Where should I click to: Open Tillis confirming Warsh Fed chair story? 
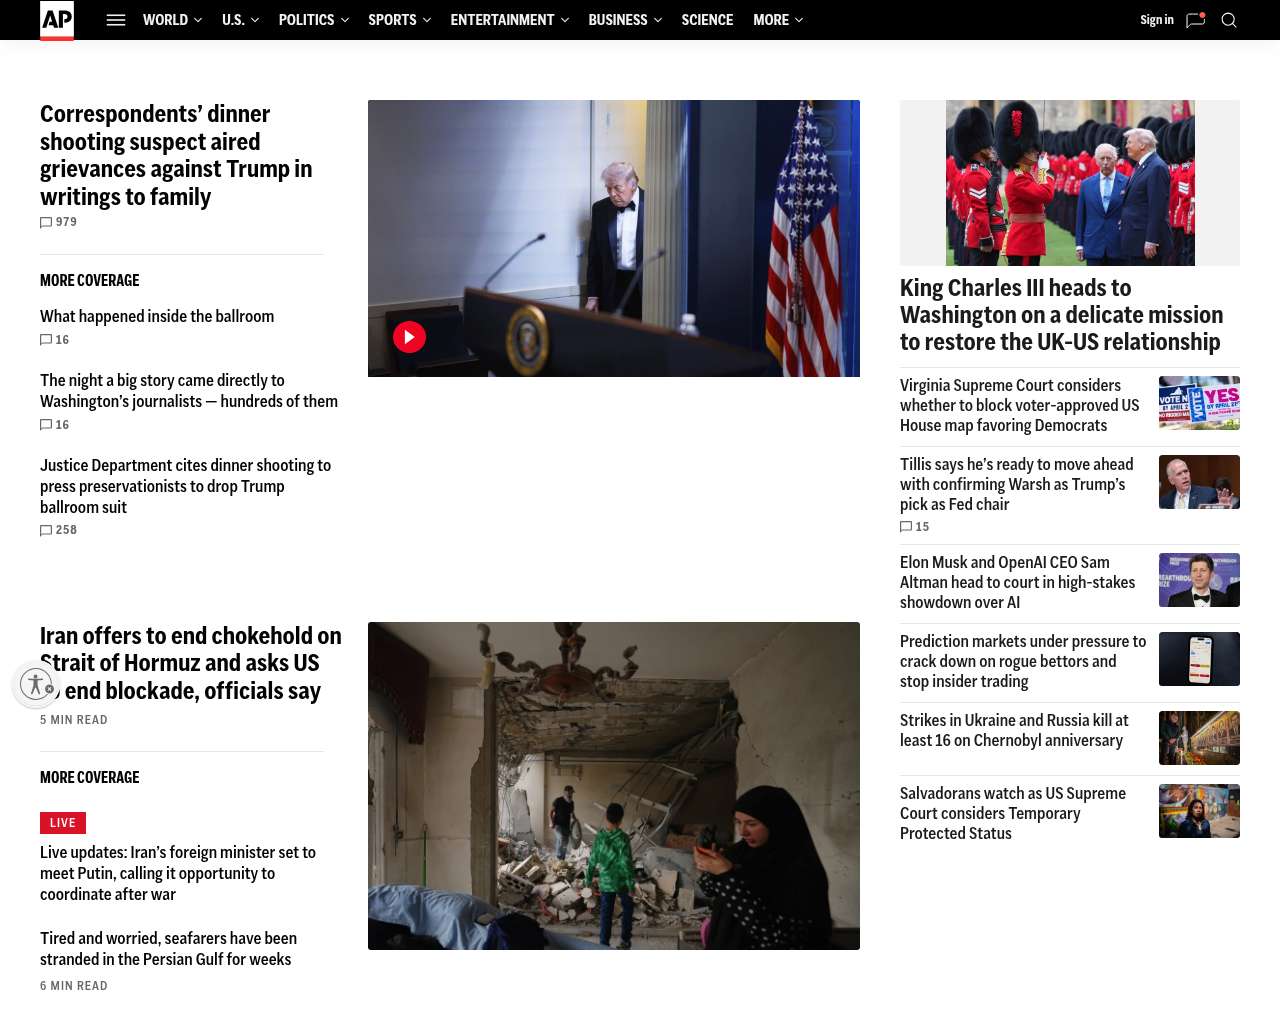point(1017,484)
